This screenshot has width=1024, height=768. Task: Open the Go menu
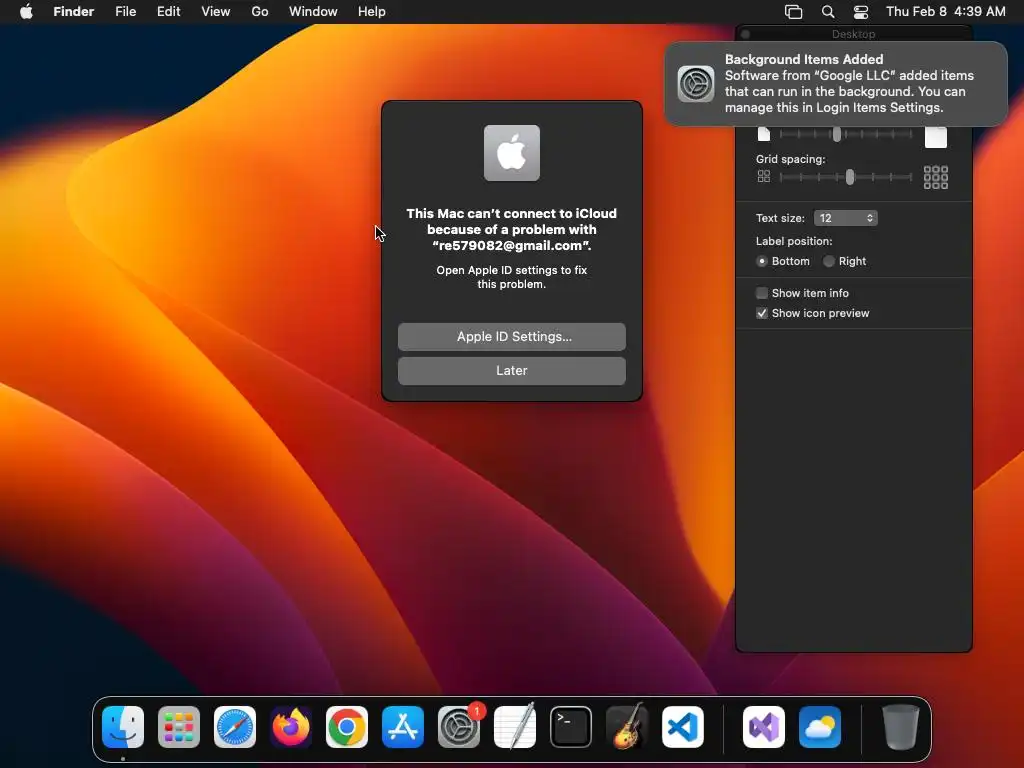coord(260,12)
